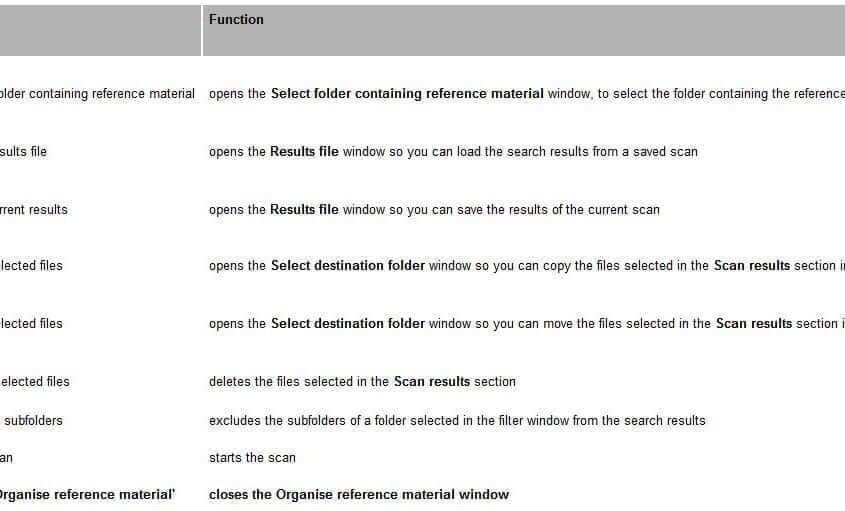This screenshot has width=845, height=511.
Task: Click 'Scan results' bold text in the move row
Action: tap(753, 323)
